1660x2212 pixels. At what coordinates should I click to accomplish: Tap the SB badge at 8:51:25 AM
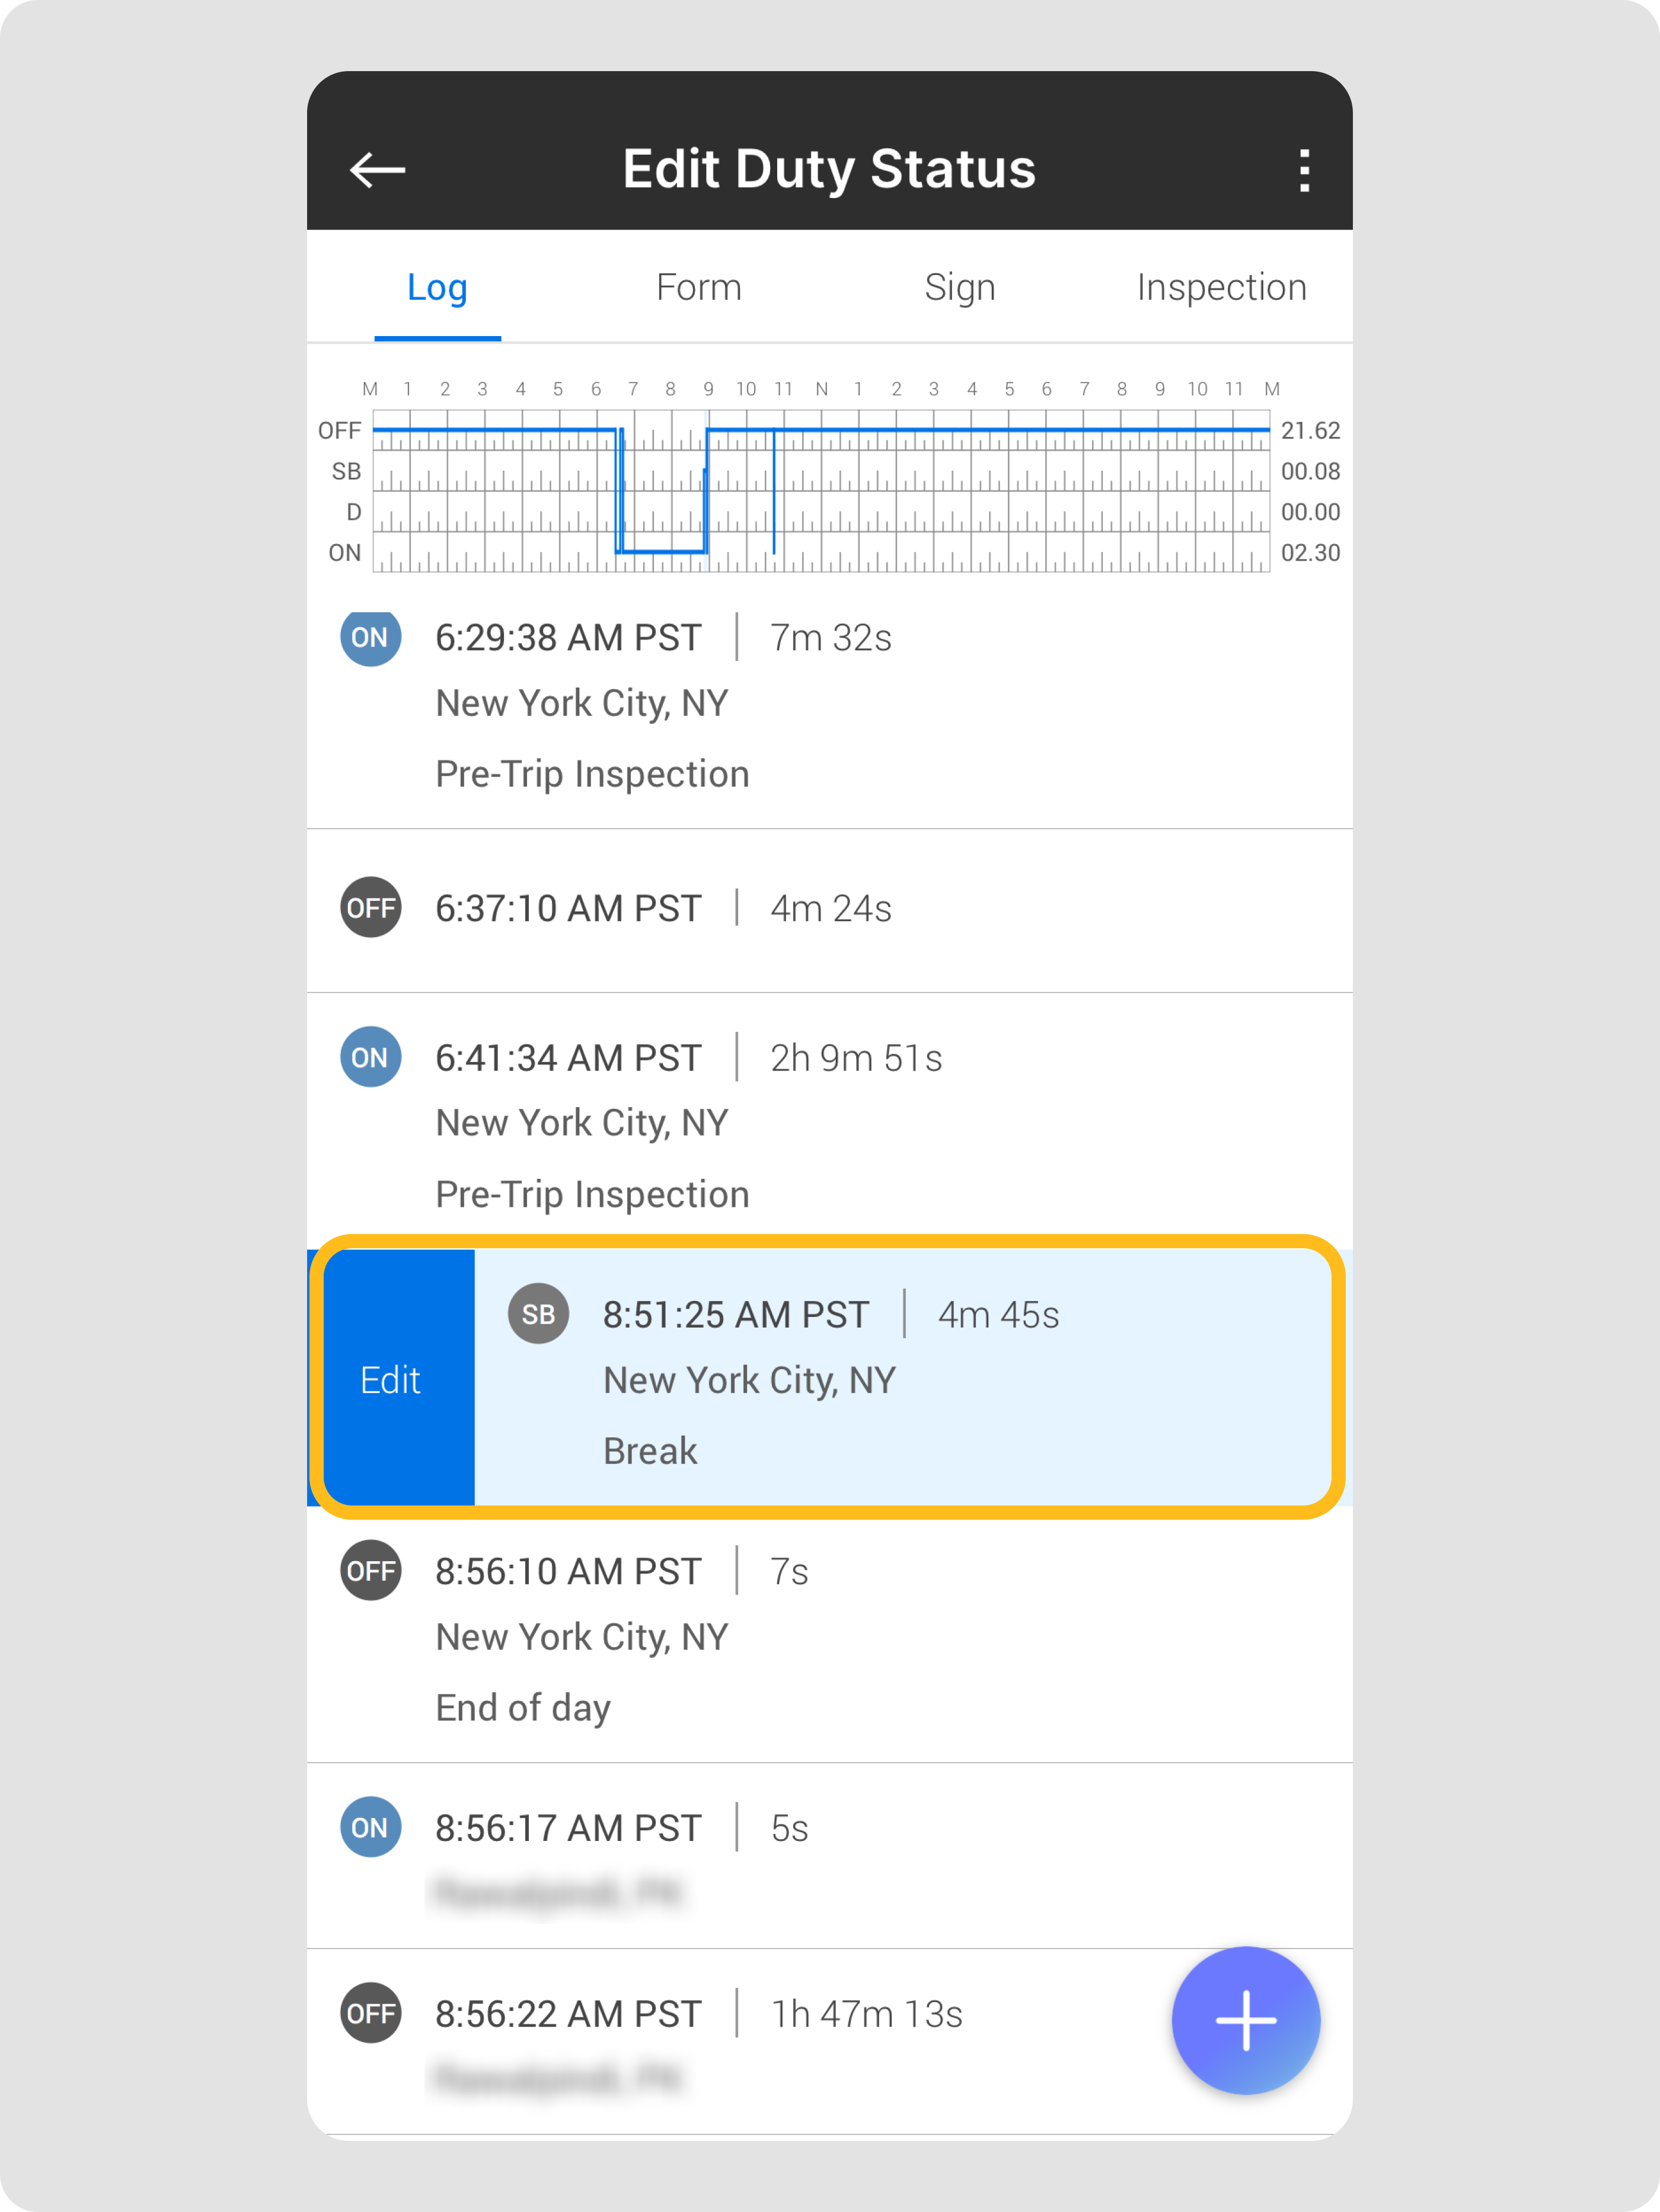538,1314
